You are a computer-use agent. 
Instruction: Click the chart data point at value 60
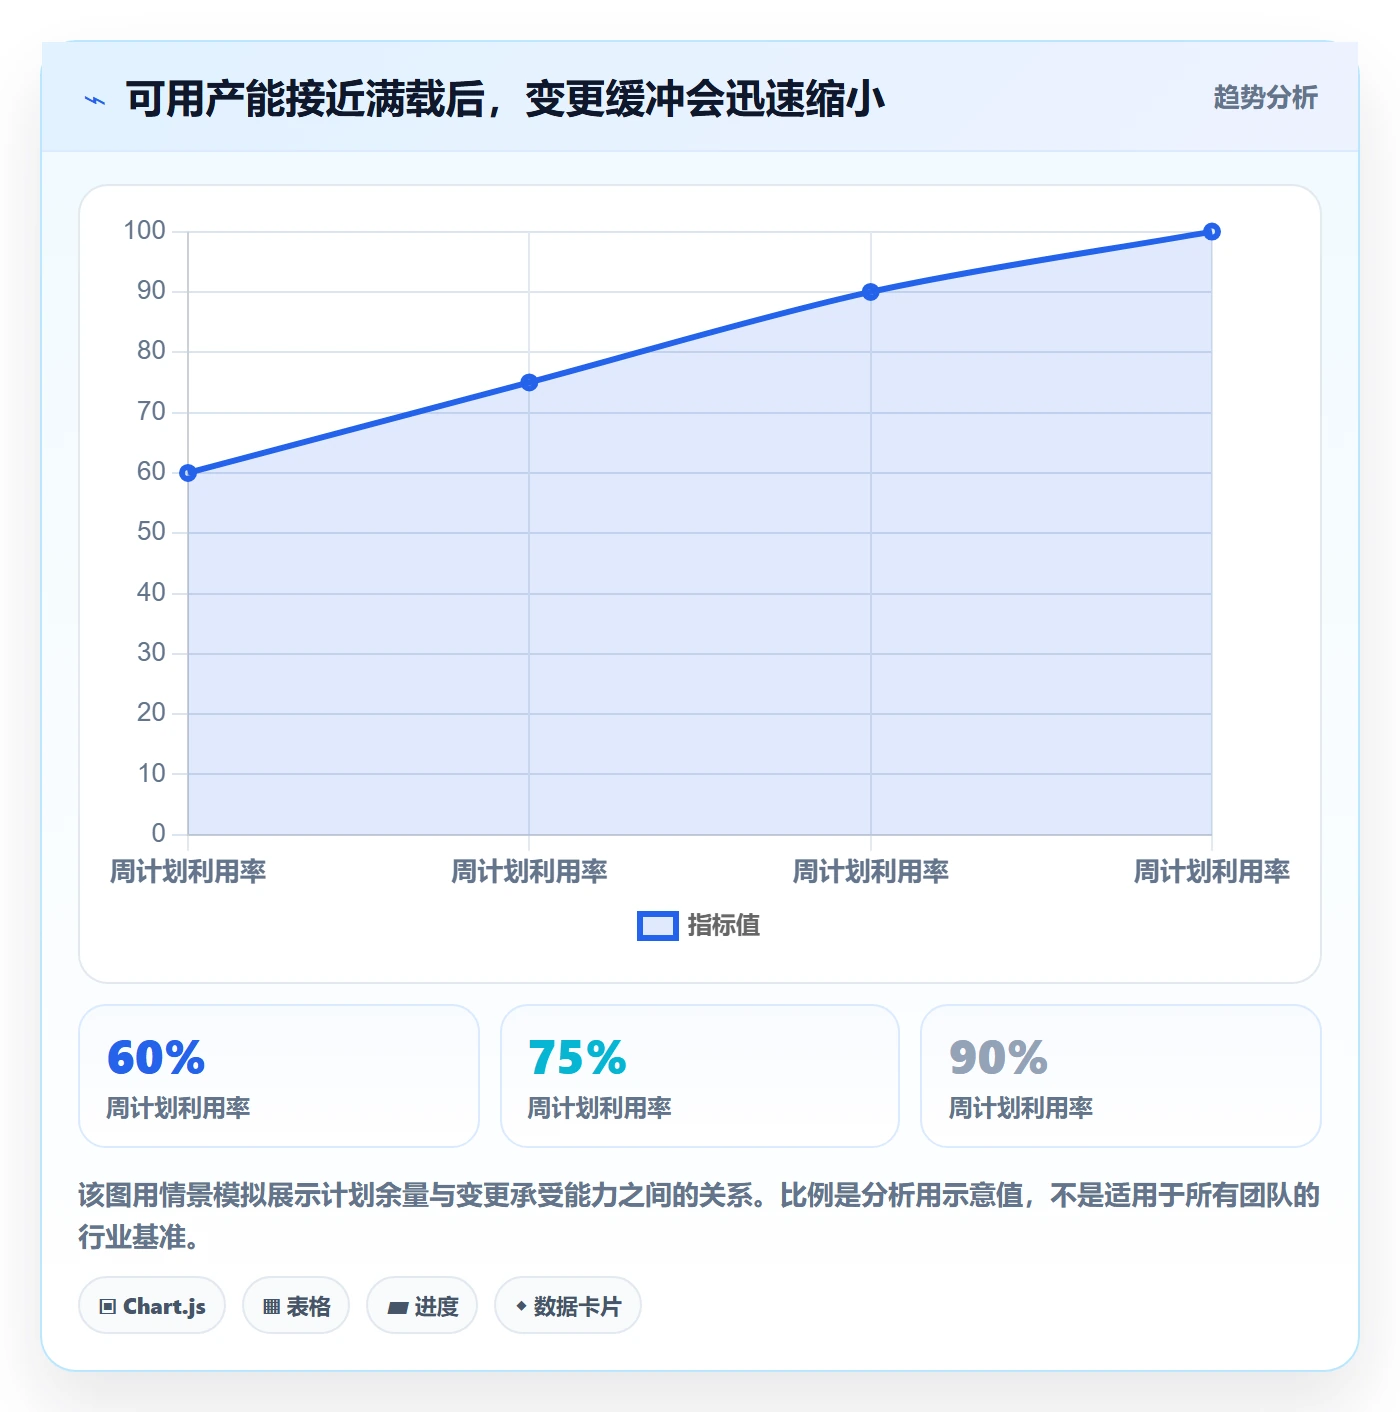tap(188, 473)
